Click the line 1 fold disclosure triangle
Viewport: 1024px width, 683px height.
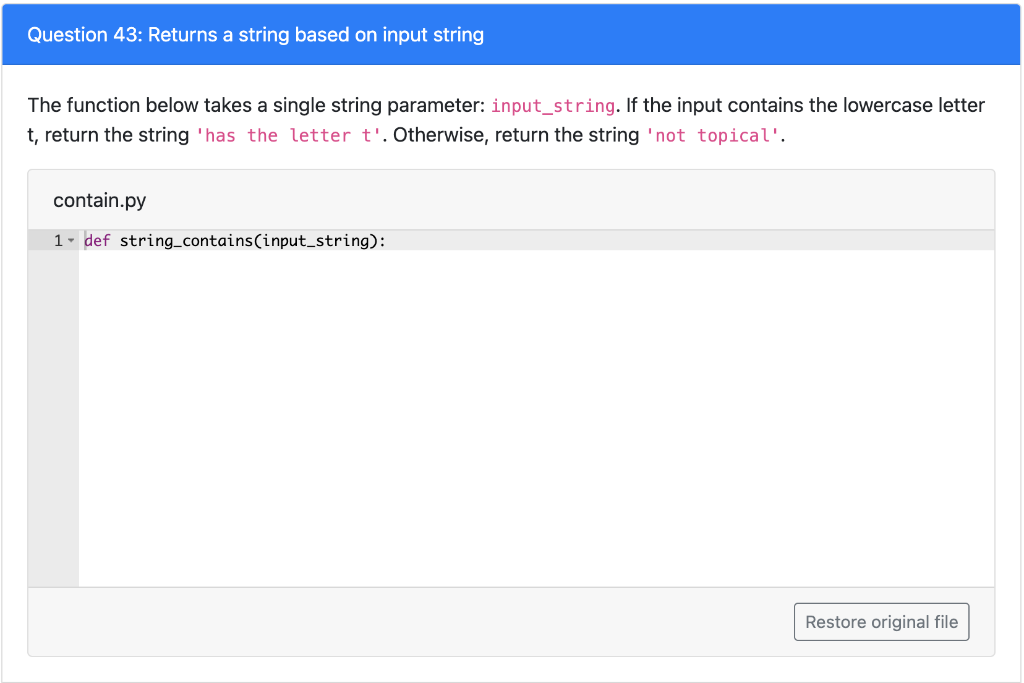[x=72, y=240]
